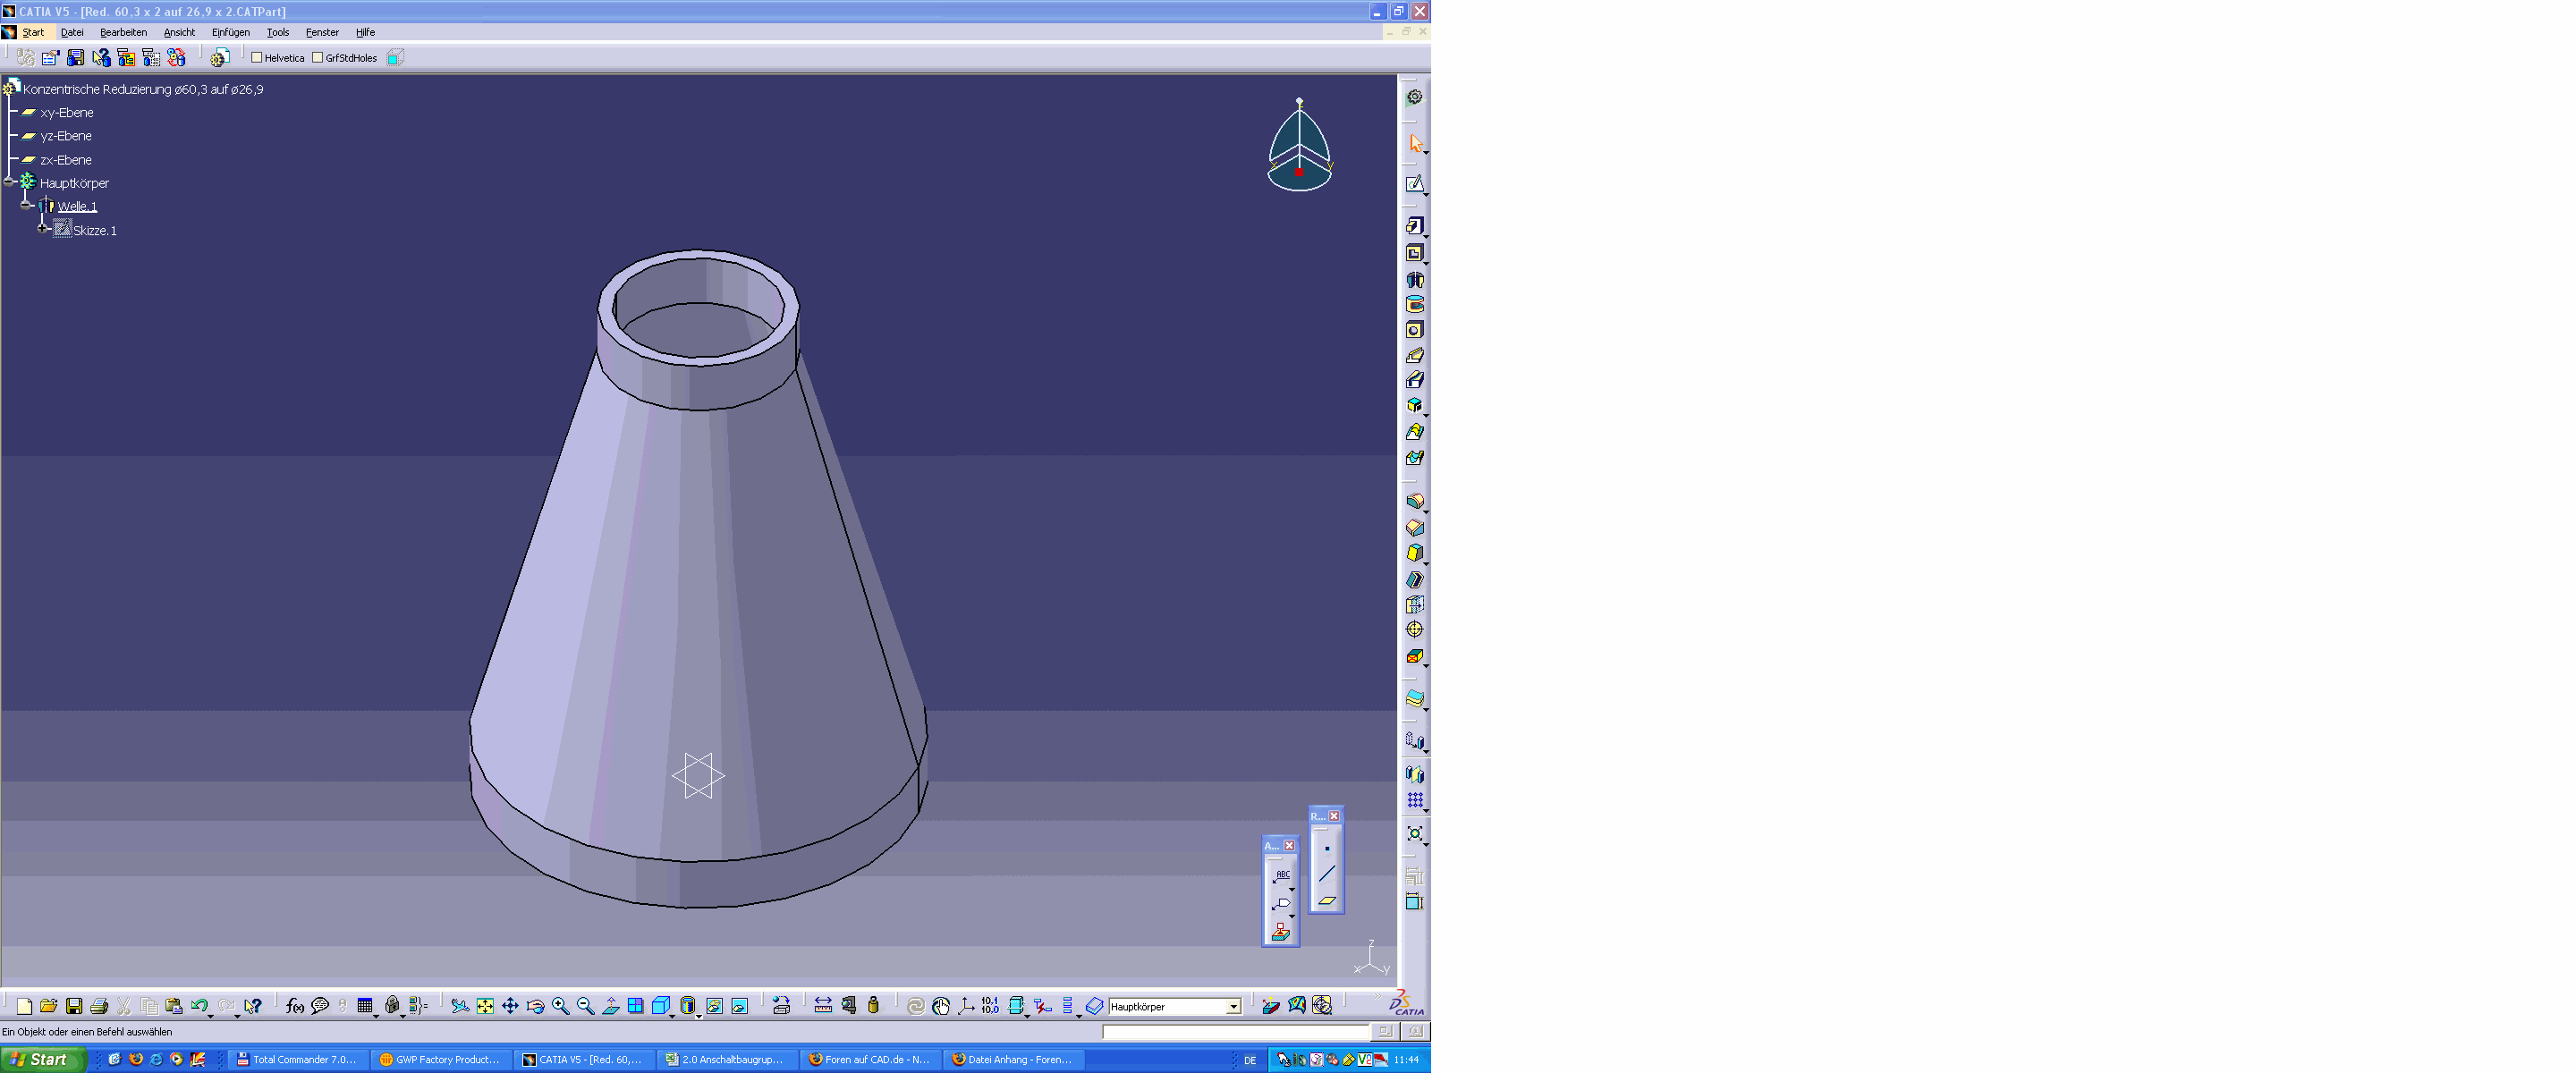Click the Fly Mode airplane icon
The image size is (2576, 1073).
pos(460,1006)
